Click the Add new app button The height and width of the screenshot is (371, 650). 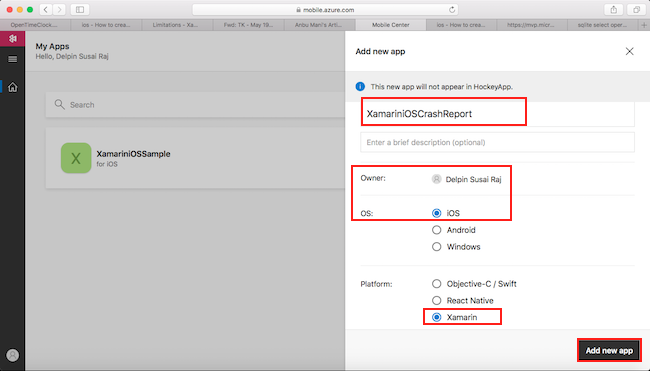(609, 351)
